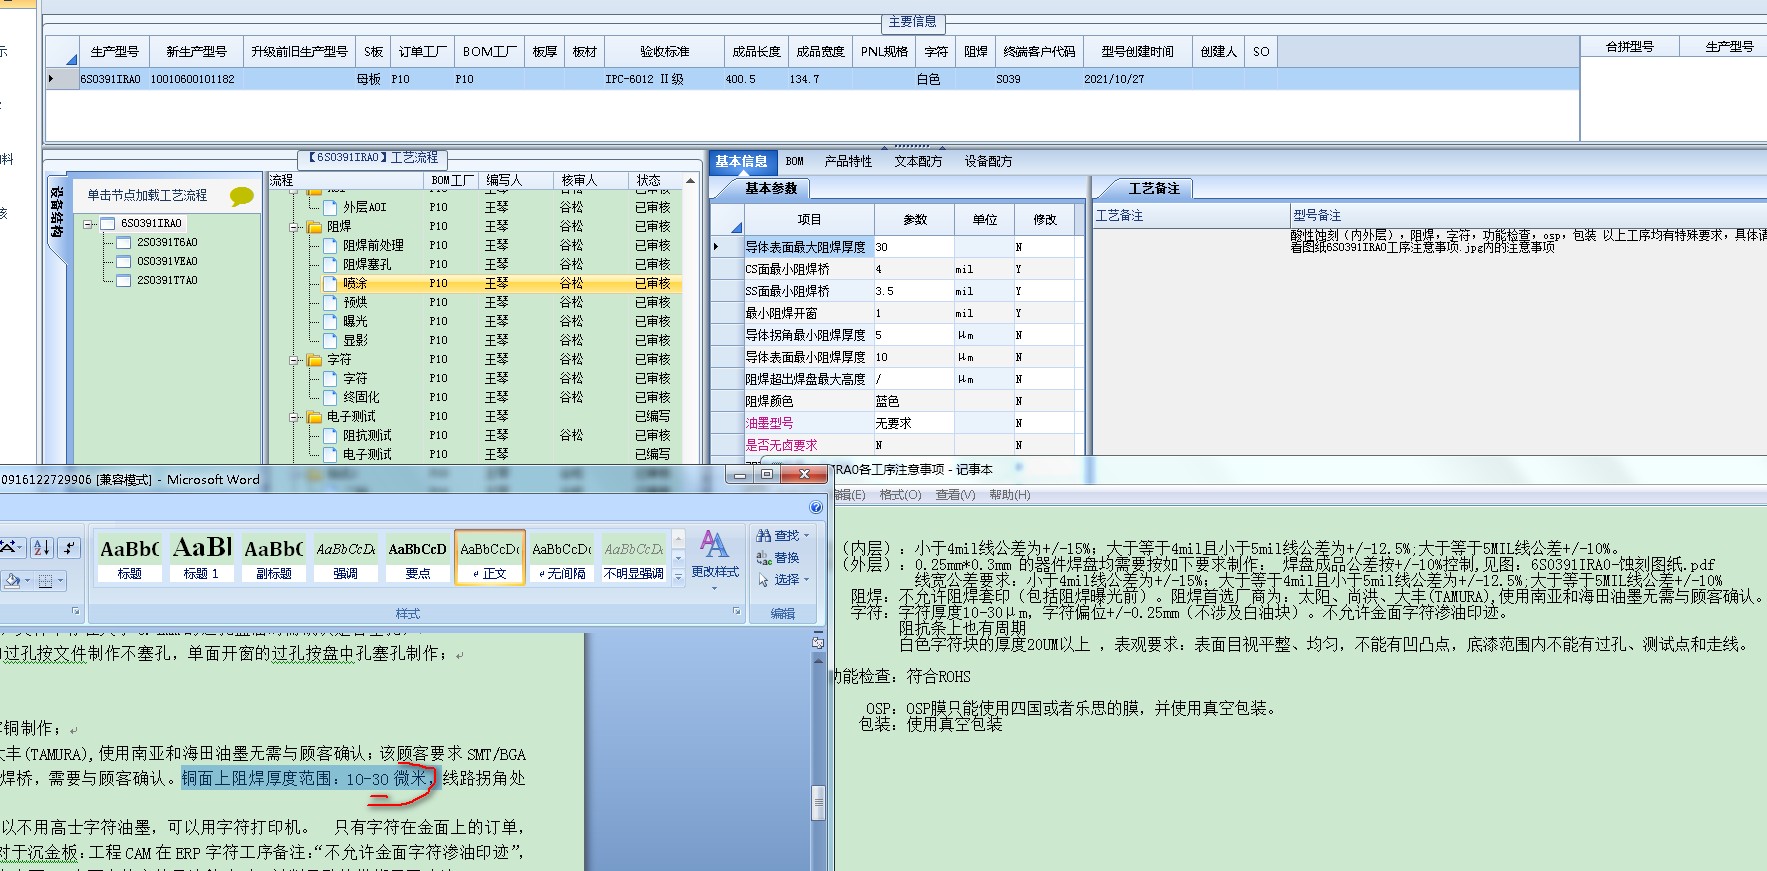This screenshot has height=871, width=1767.
Task: Click icon of 2S0391T6A0 node
Action: [x=124, y=243]
